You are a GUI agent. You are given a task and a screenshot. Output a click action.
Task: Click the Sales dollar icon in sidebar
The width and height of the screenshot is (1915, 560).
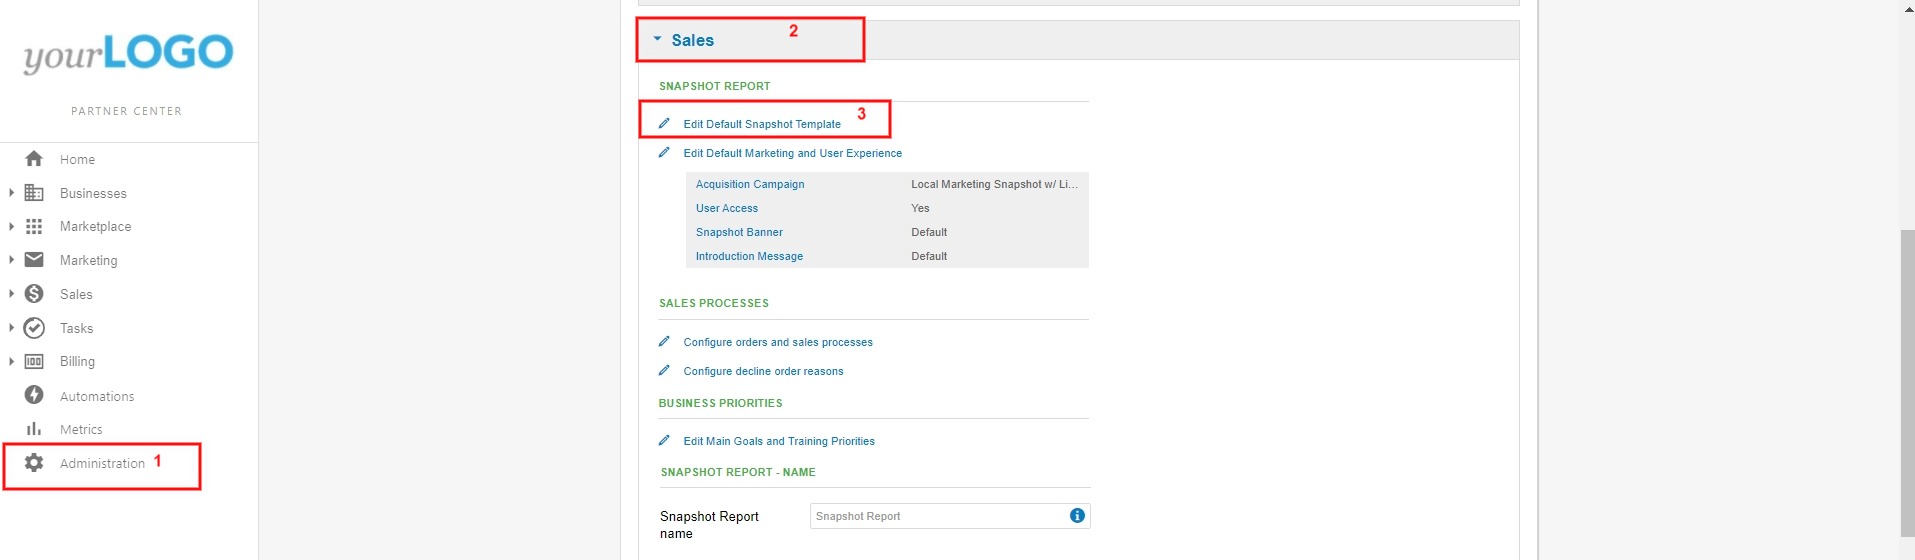[34, 294]
